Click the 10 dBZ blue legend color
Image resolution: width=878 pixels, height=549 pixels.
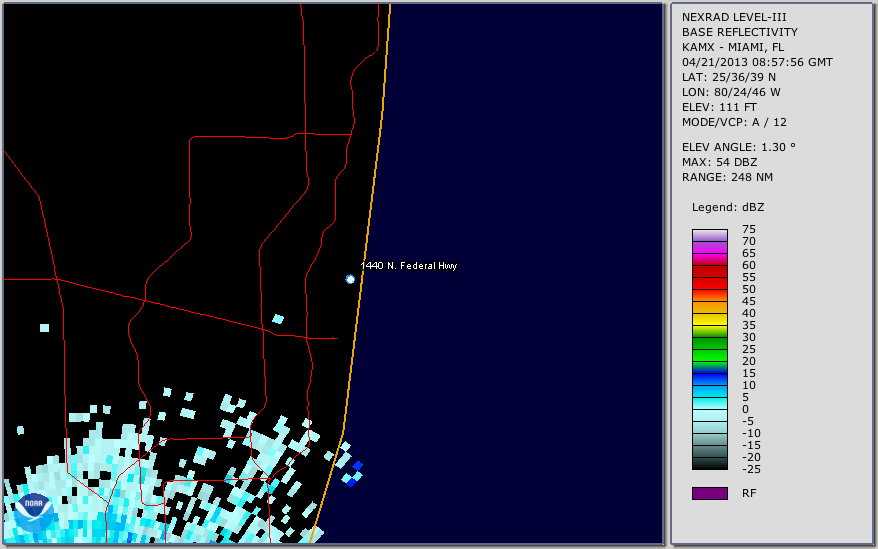pos(709,379)
